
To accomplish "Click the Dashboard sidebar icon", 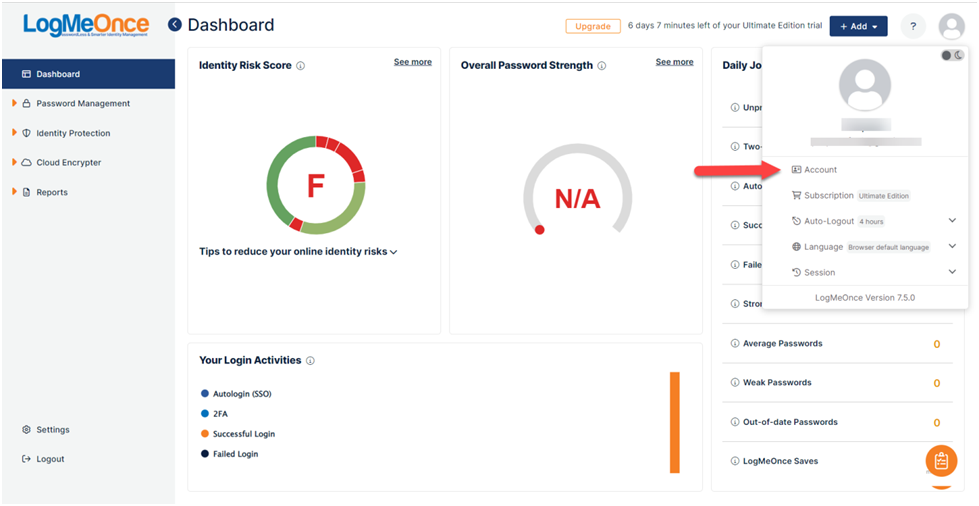I will [x=26, y=74].
